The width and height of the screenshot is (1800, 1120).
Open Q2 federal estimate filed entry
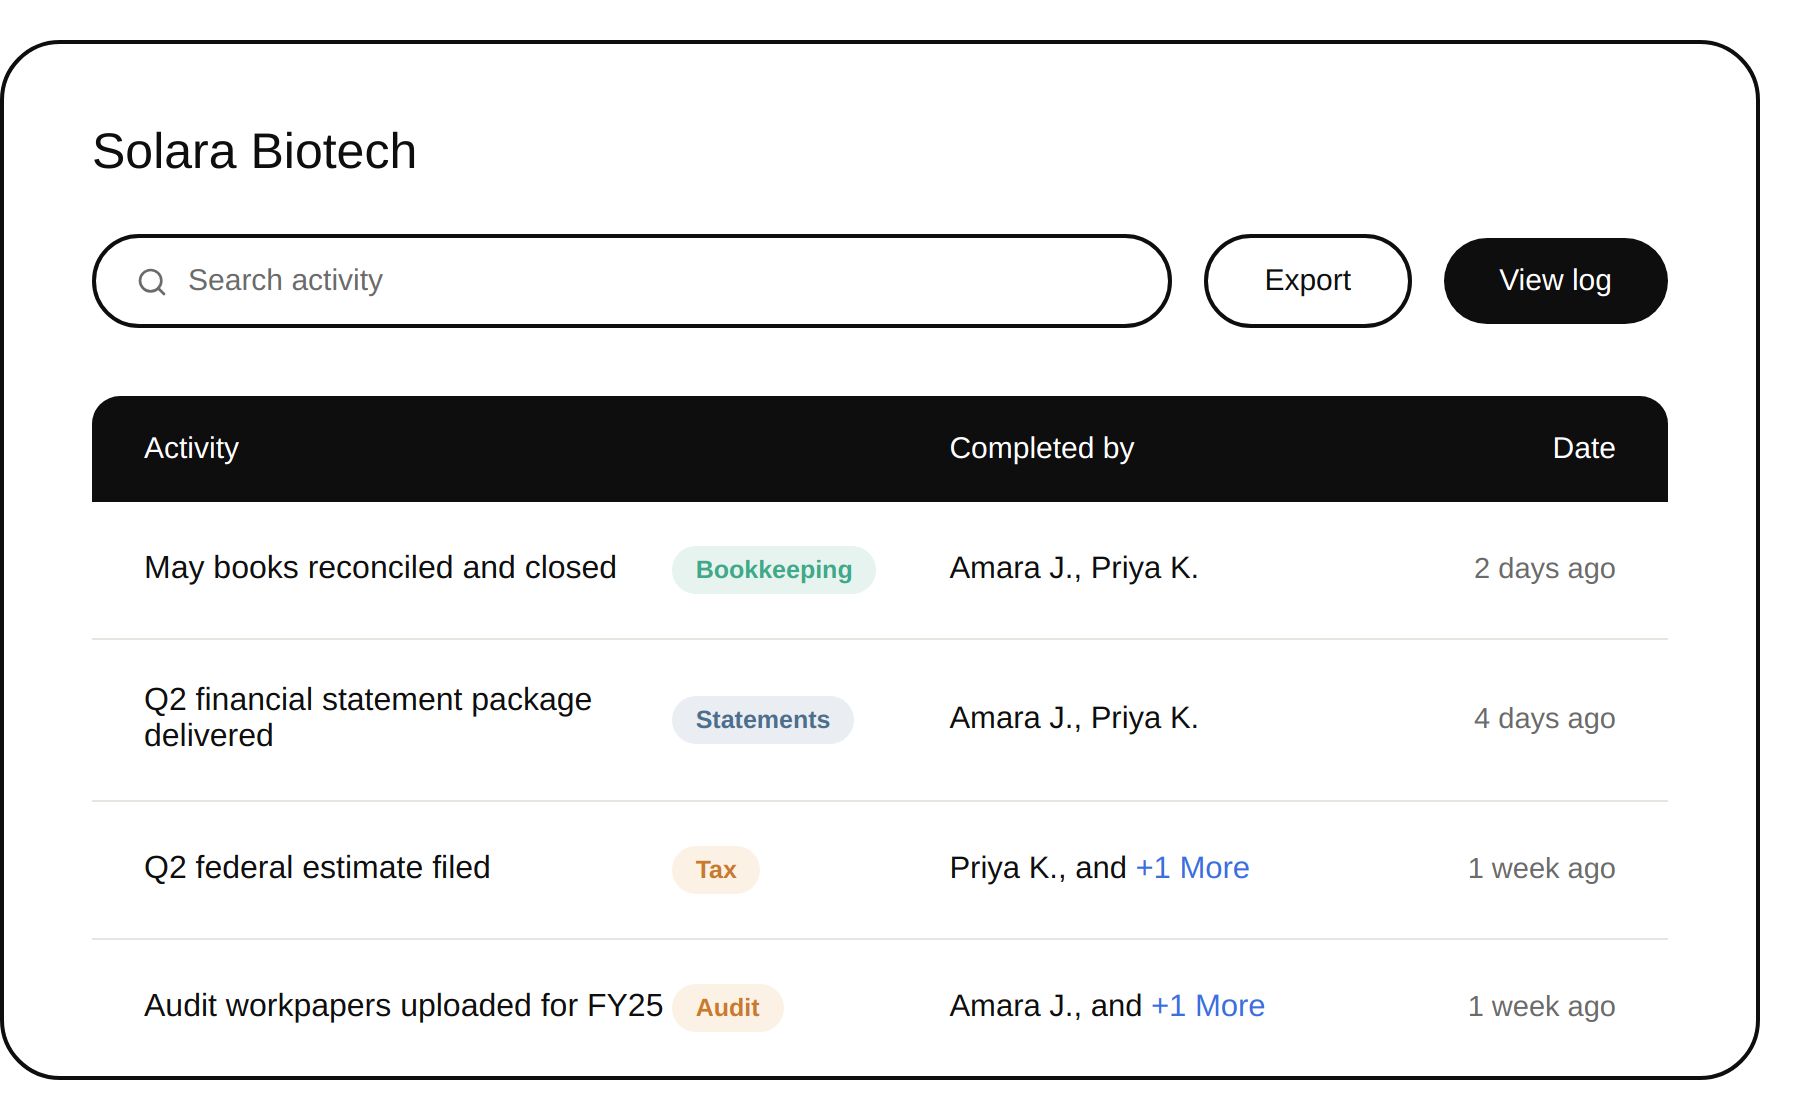click(x=317, y=868)
